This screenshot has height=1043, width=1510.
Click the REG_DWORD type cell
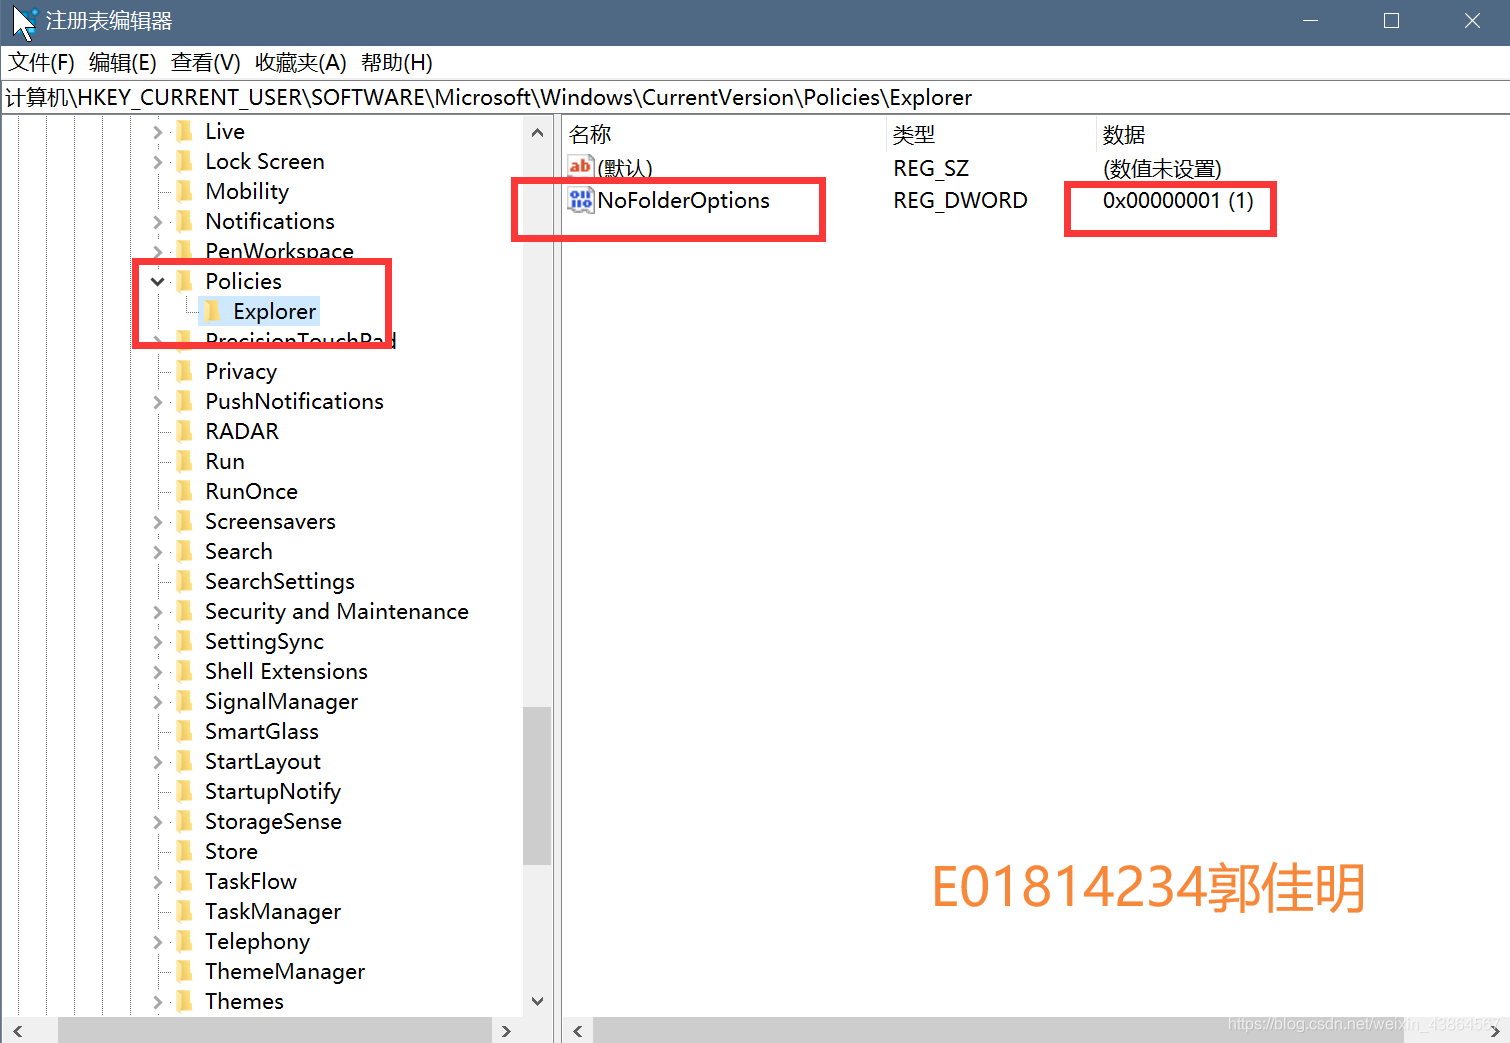pyautogui.click(x=960, y=201)
